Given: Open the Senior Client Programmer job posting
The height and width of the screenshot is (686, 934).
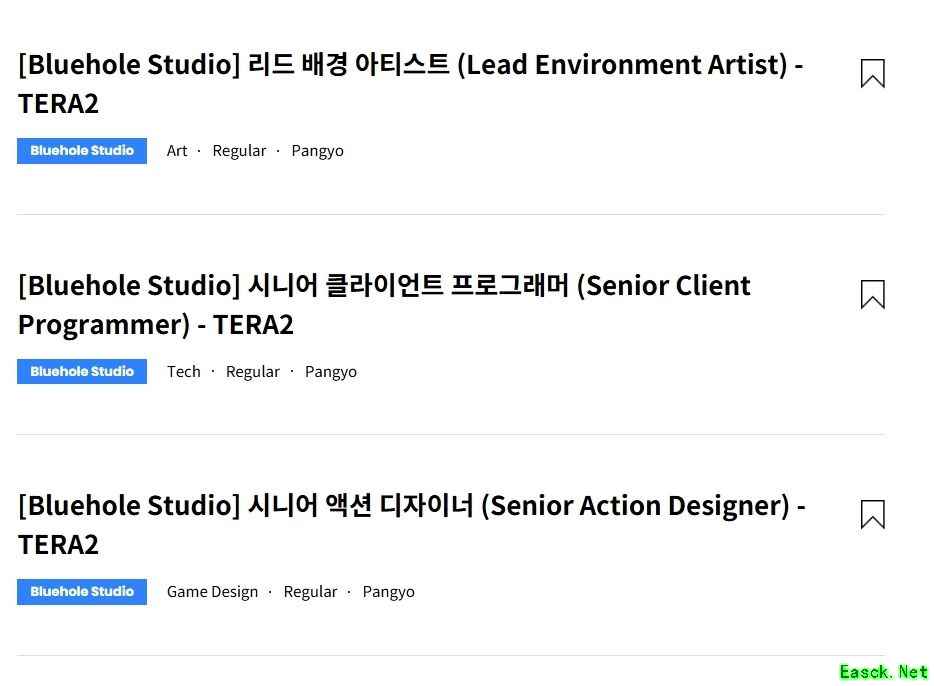Looking at the screenshot, I should pos(384,286).
